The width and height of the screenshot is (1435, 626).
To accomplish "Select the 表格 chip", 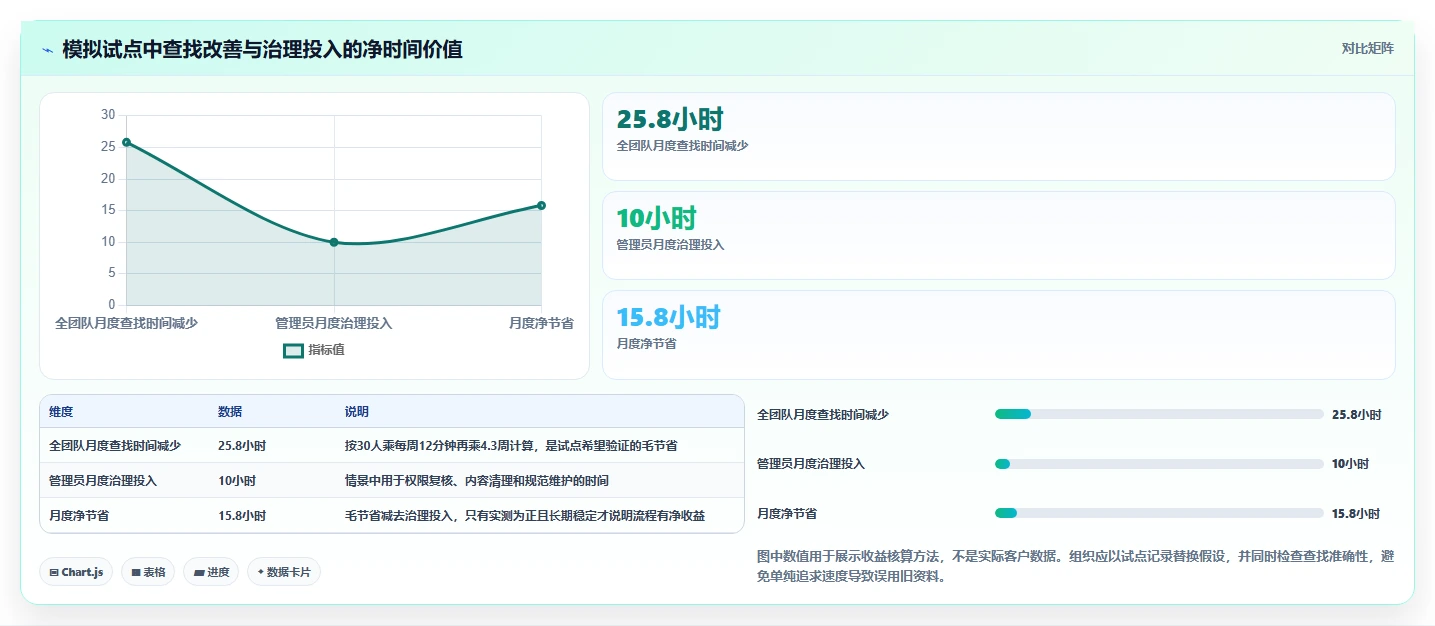I will pyautogui.click(x=148, y=572).
